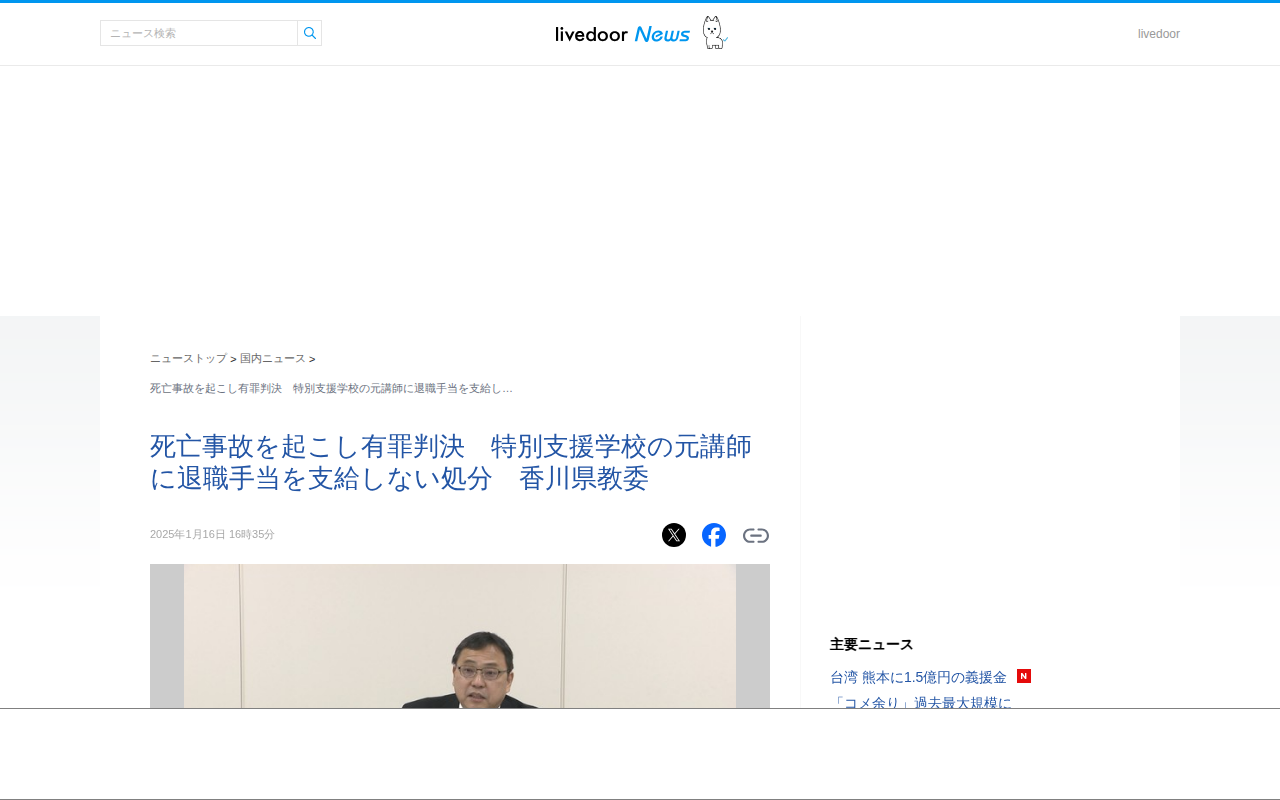Read 台湾 熊本に1.5億円の義援金 story

[x=918, y=677]
